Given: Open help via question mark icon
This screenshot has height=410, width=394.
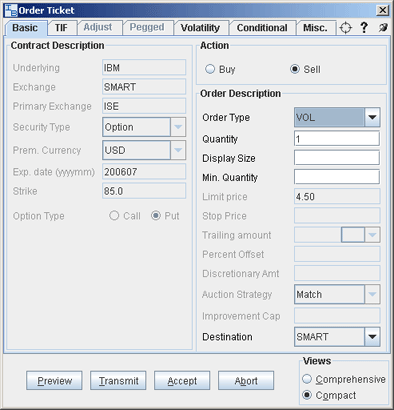Looking at the screenshot, I should pyautogui.click(x=364, y=27).
